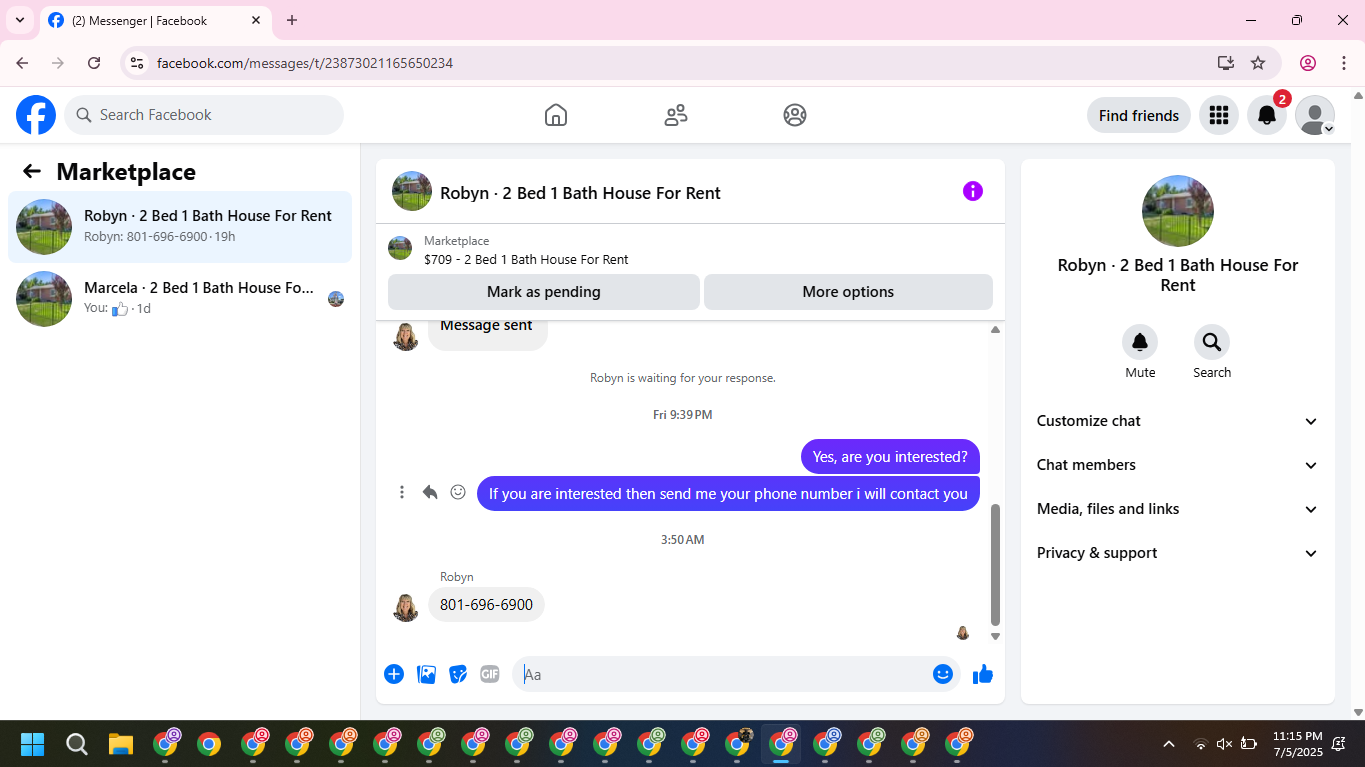Open the notifications bell
The height and width of the screenshot is (767, 1365).
1267,115
